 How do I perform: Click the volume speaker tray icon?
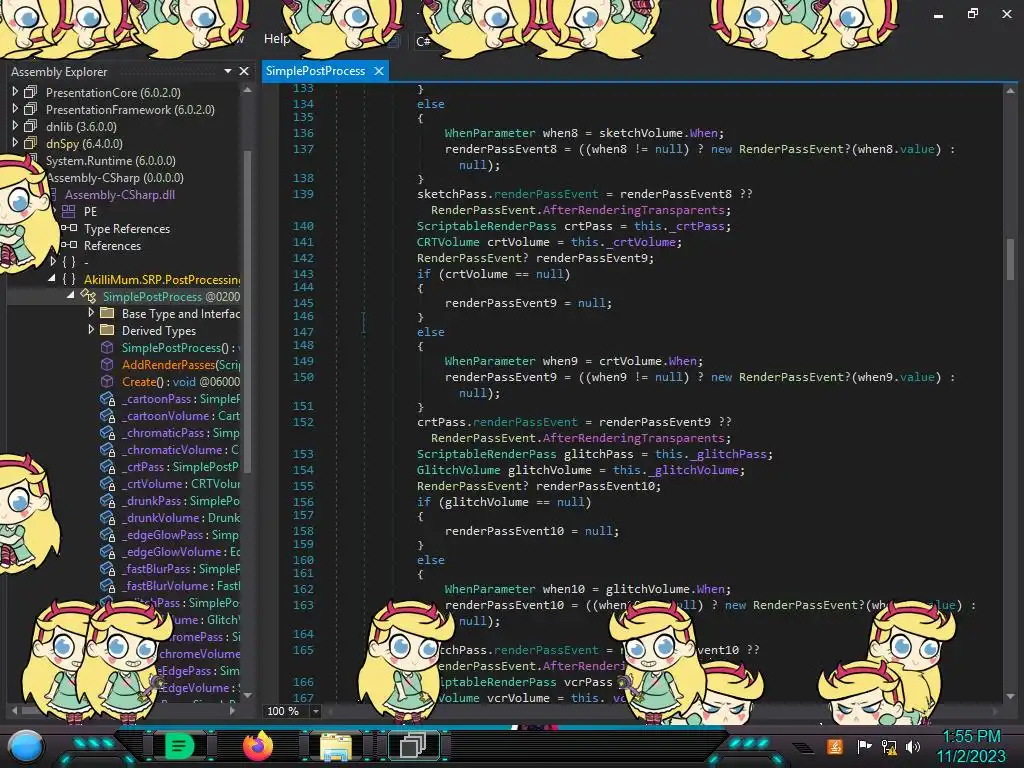[x=913, y=746]
